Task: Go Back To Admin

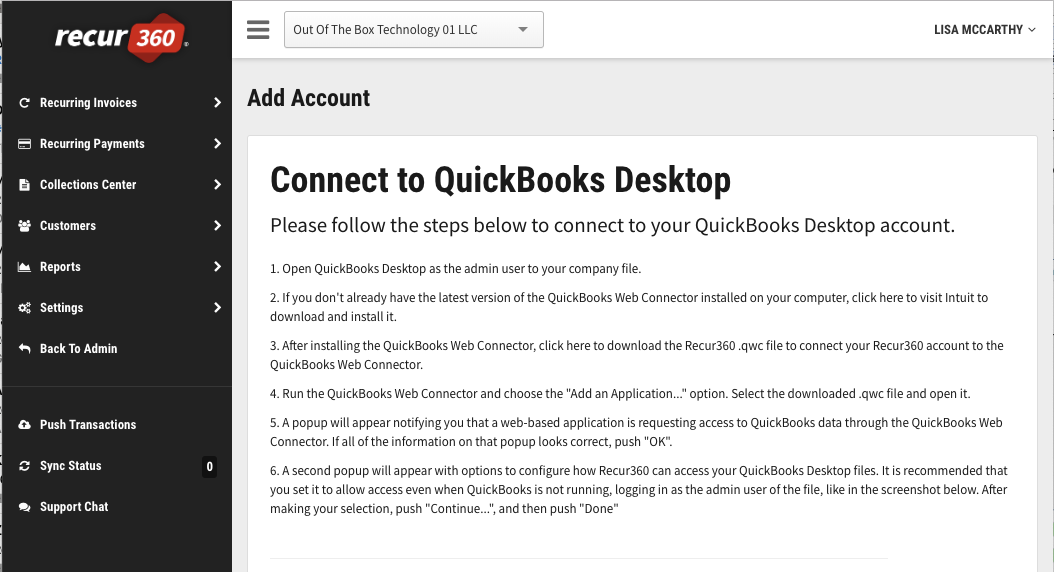Action: [x=118, y=349]
